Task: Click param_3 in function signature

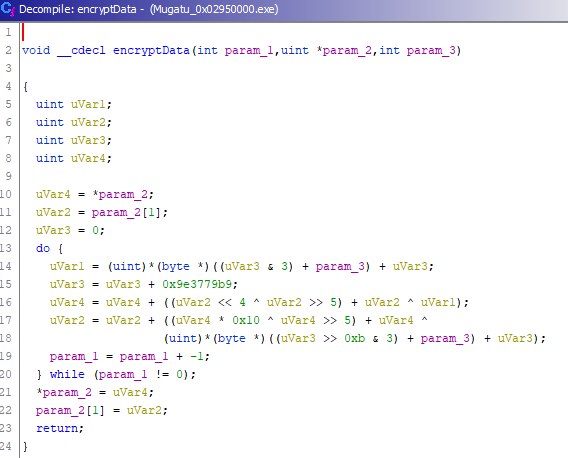Action: point(431,50)
